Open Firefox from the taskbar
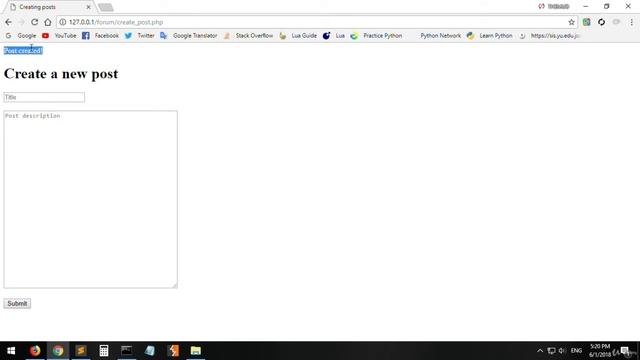Image resolution: width=640 pixels, height=360 pixels. [35, 351]
